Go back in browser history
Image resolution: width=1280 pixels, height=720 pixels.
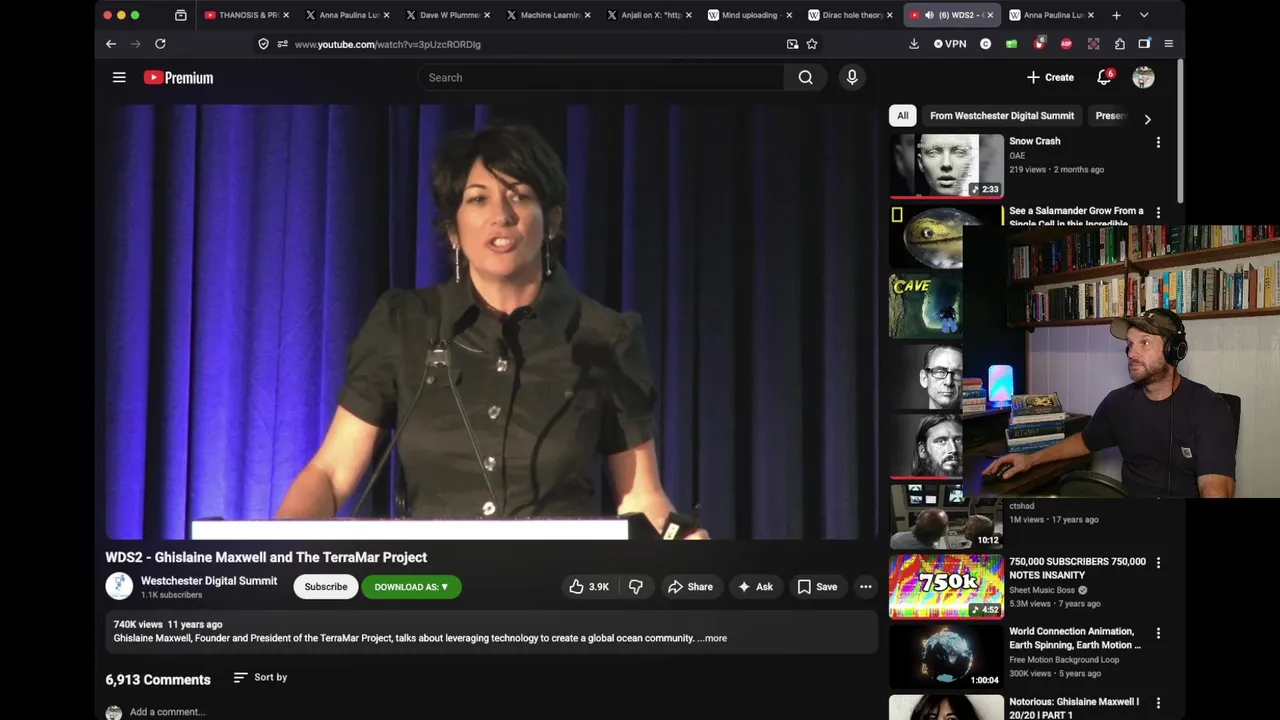coord(111,44)
